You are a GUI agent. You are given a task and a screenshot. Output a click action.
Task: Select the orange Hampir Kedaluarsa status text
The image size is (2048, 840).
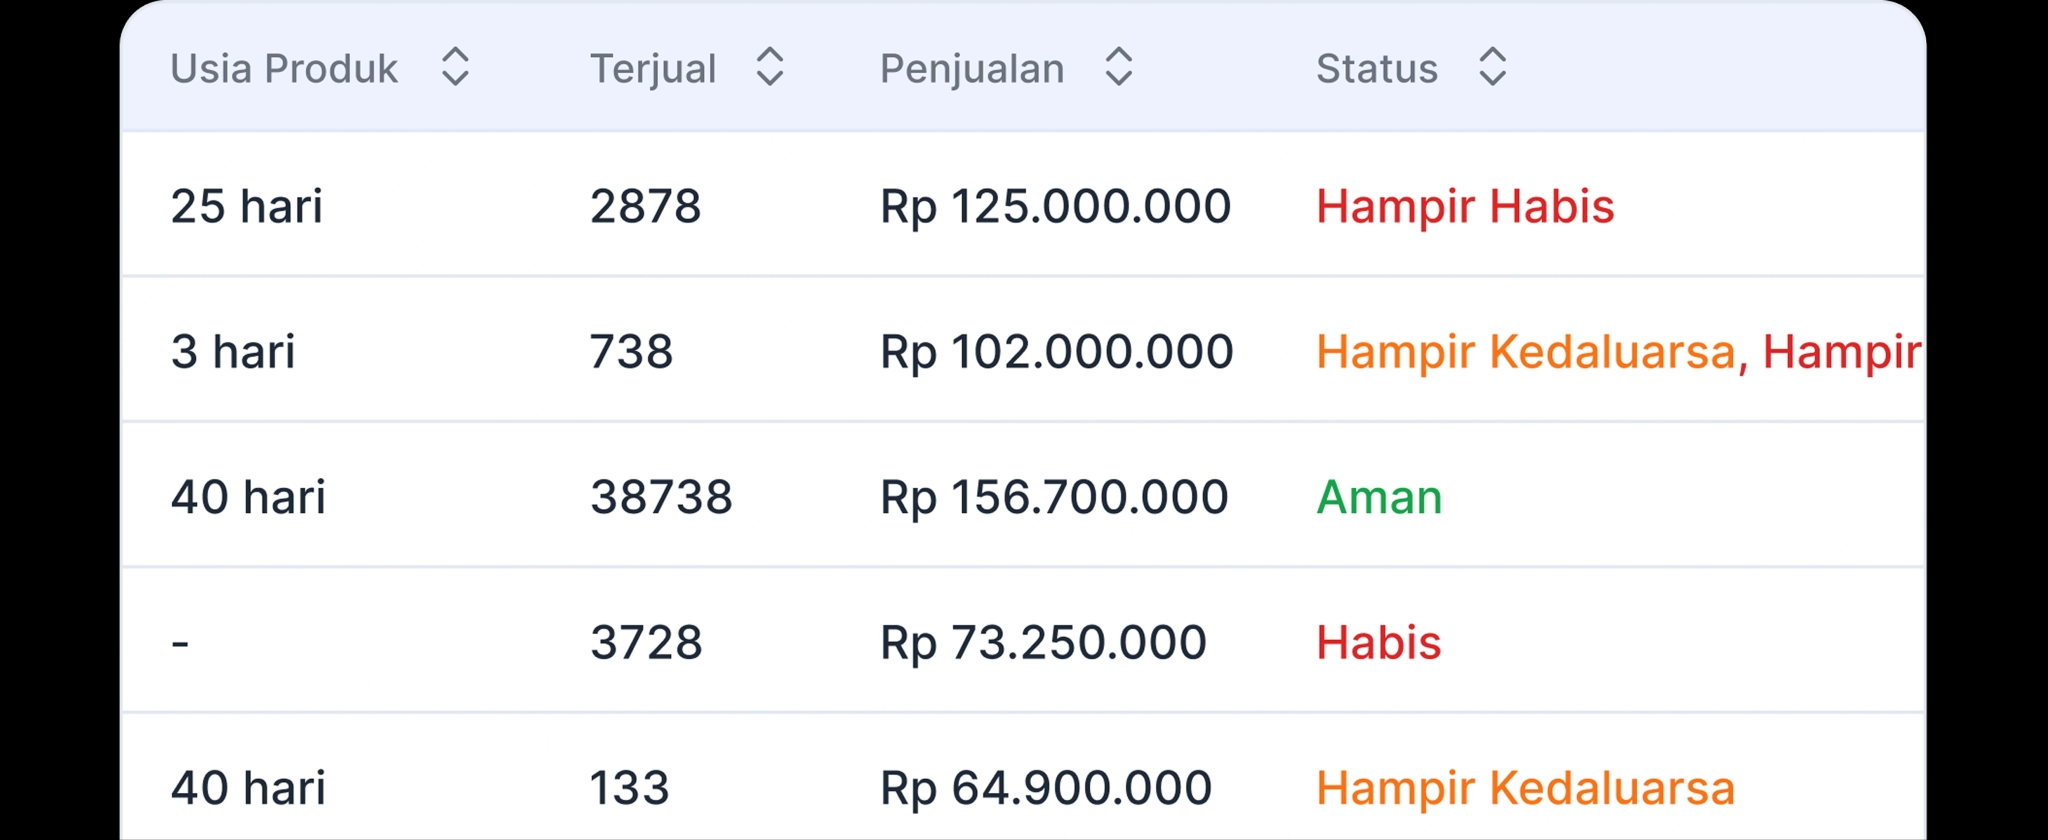pos(1525,787)
